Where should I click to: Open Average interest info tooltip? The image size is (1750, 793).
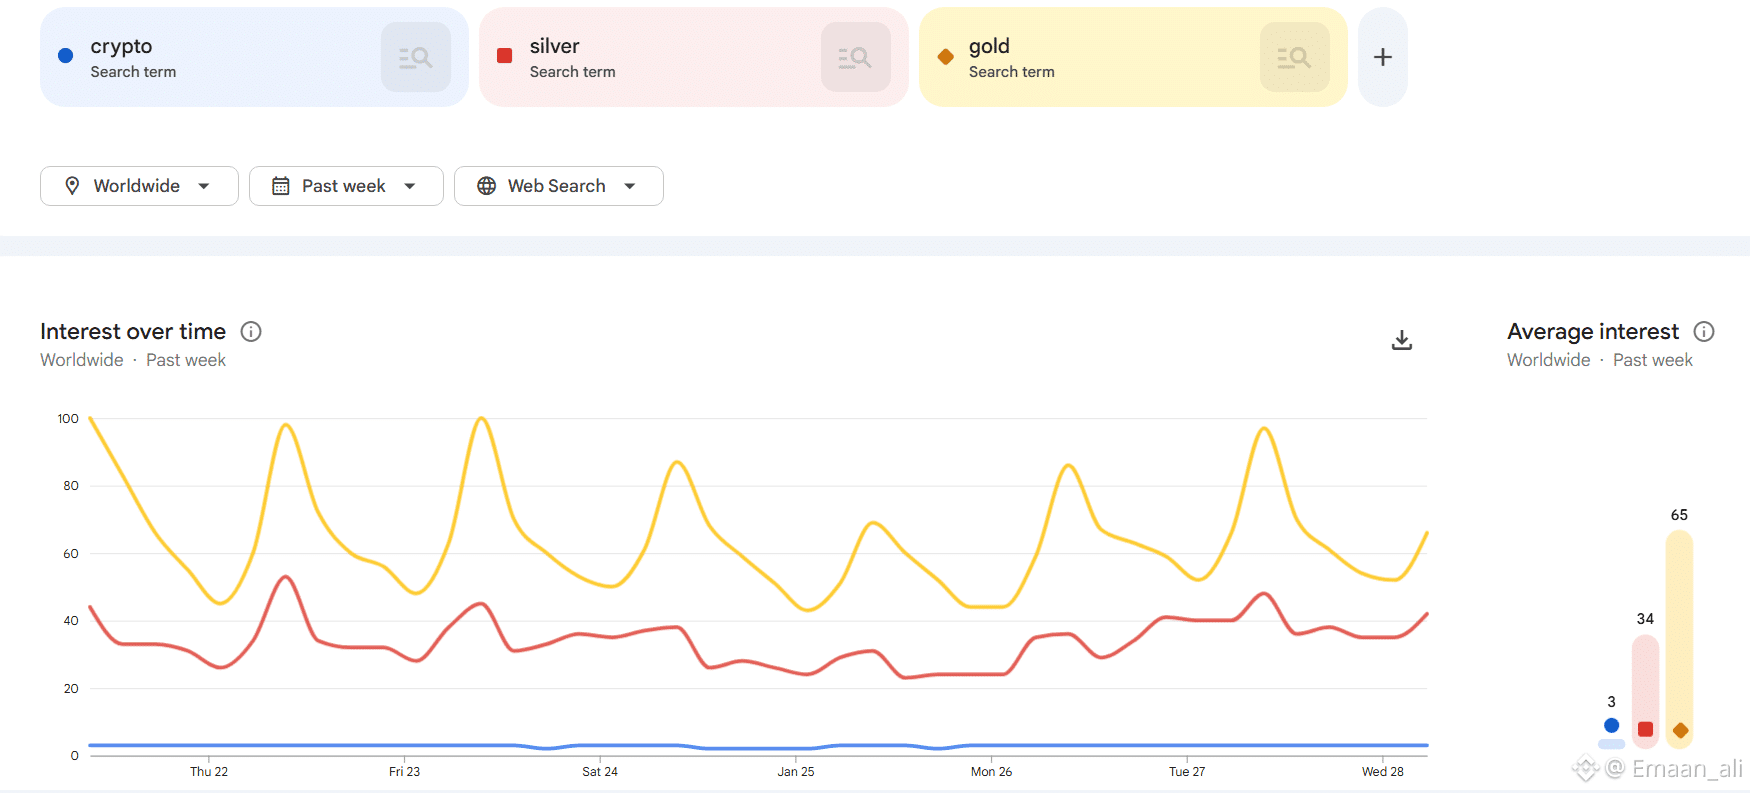(1704, 331)
